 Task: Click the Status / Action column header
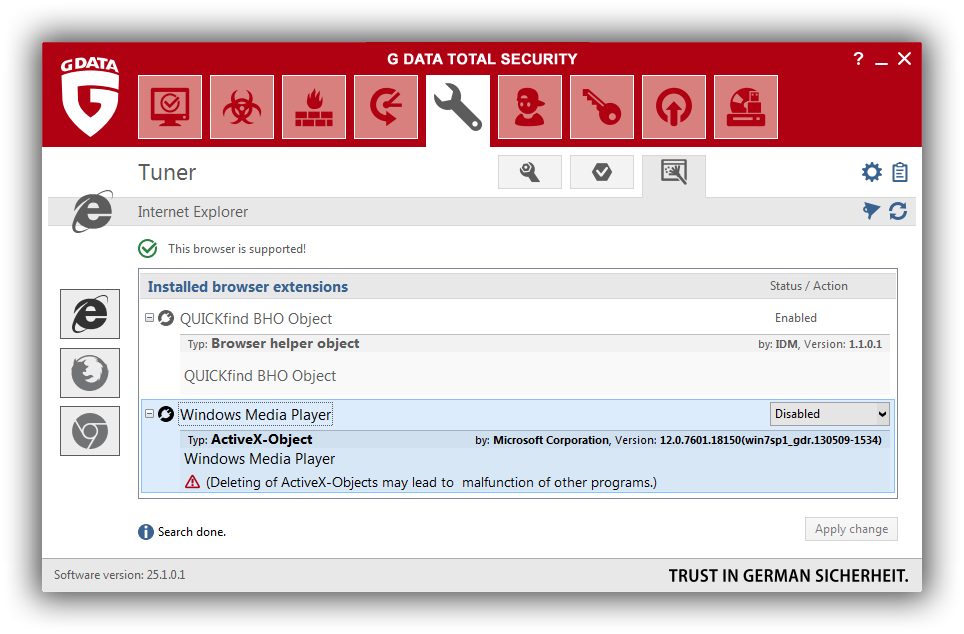pyautogui.click(x=808, y=286)
